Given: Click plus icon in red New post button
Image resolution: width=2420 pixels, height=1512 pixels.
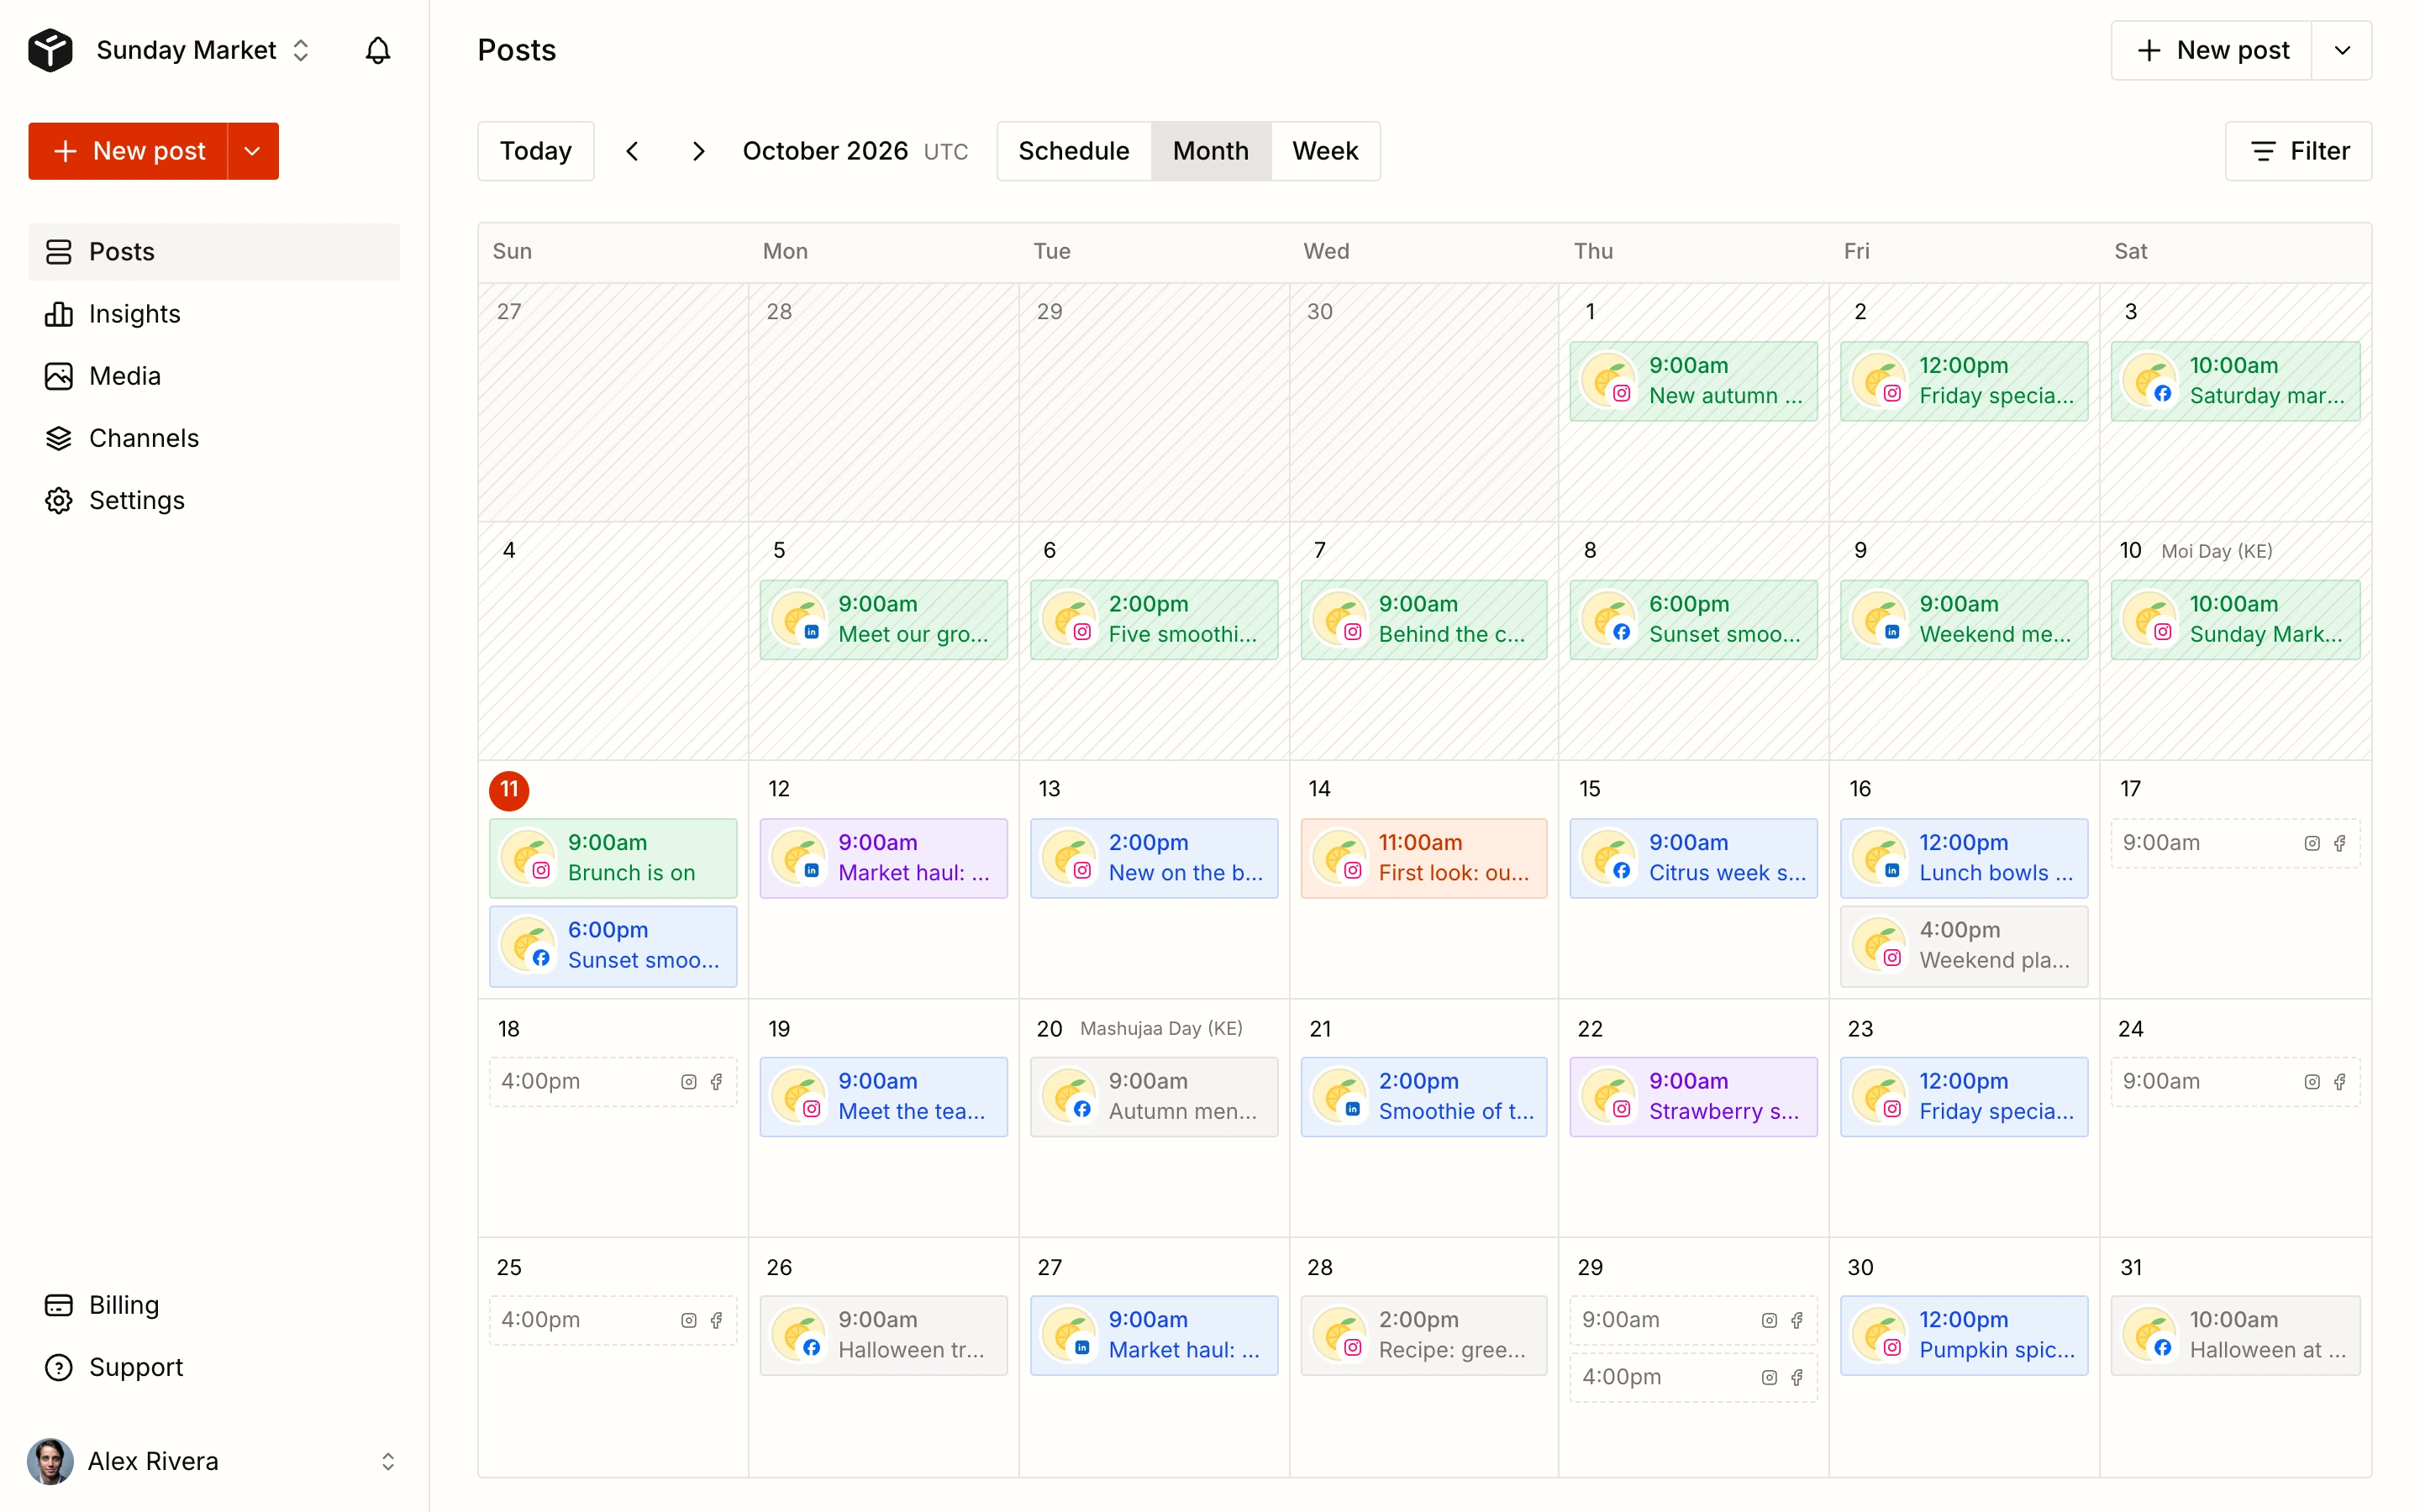Looking at the screenshot, I should pos(65,151).
